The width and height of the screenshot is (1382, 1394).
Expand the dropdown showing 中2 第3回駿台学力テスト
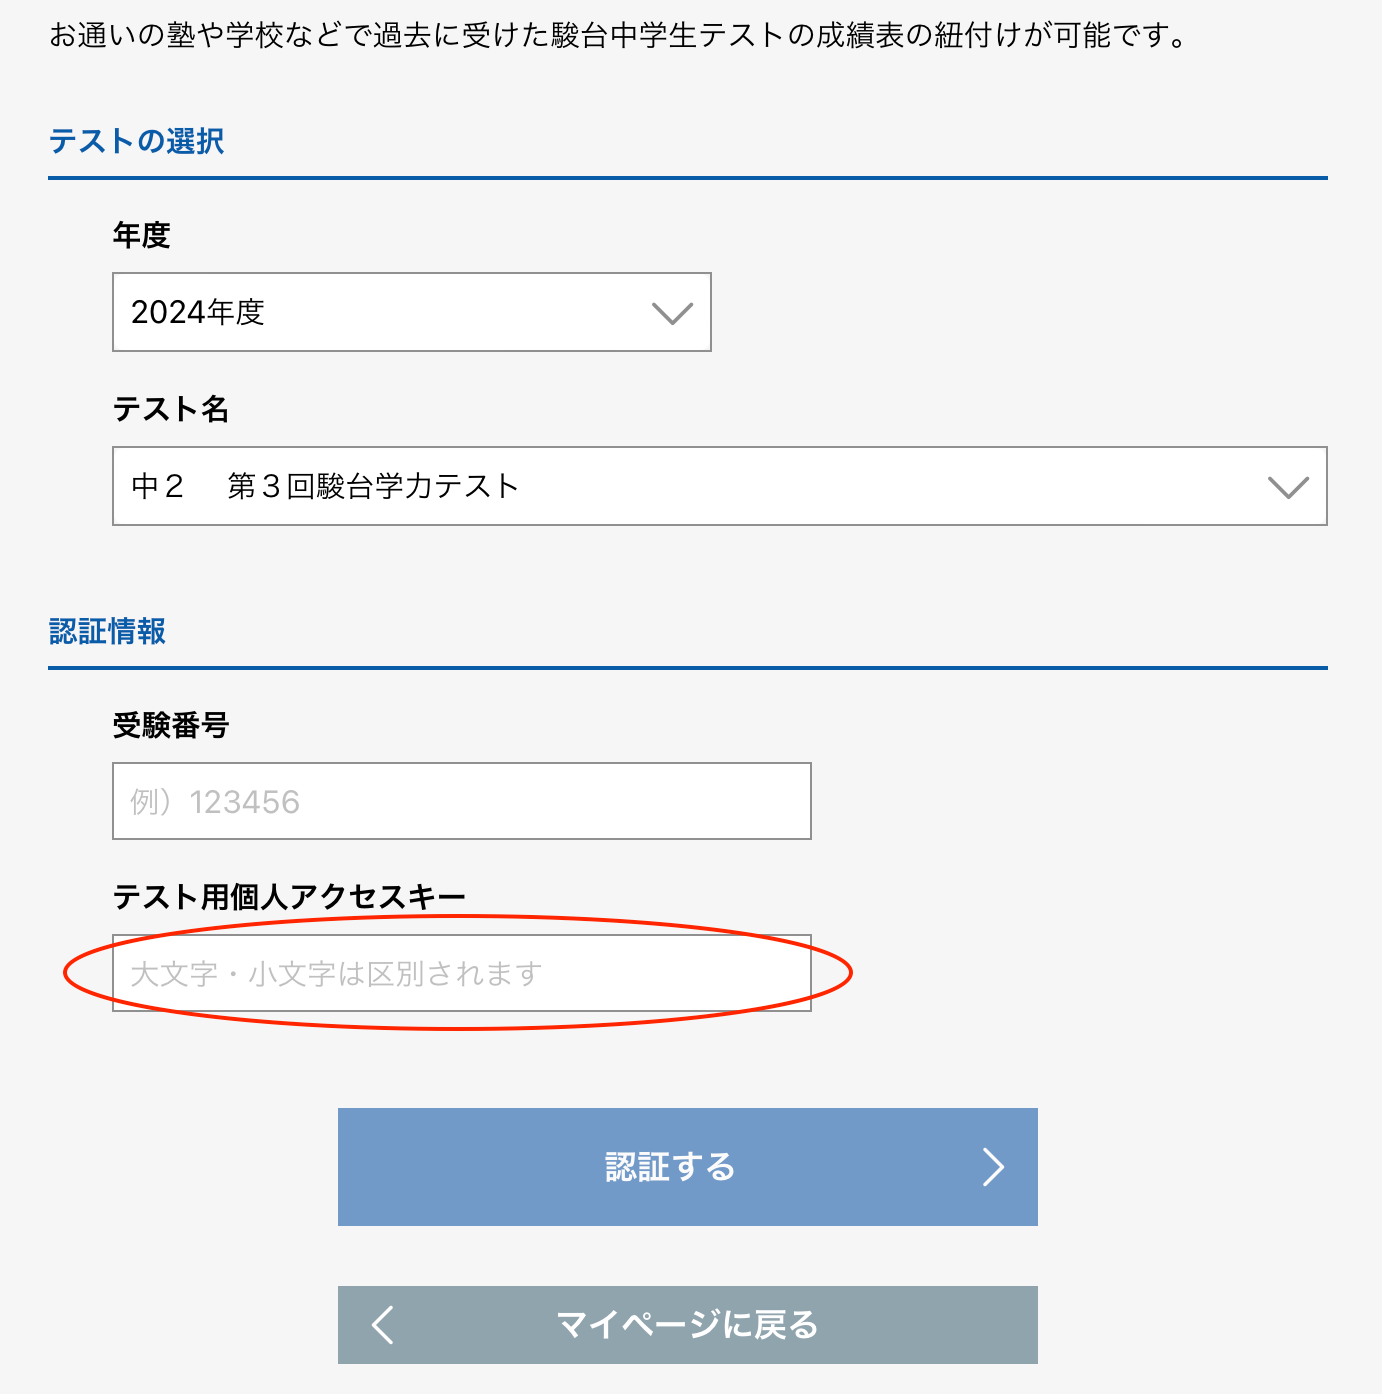pos(720,487)
